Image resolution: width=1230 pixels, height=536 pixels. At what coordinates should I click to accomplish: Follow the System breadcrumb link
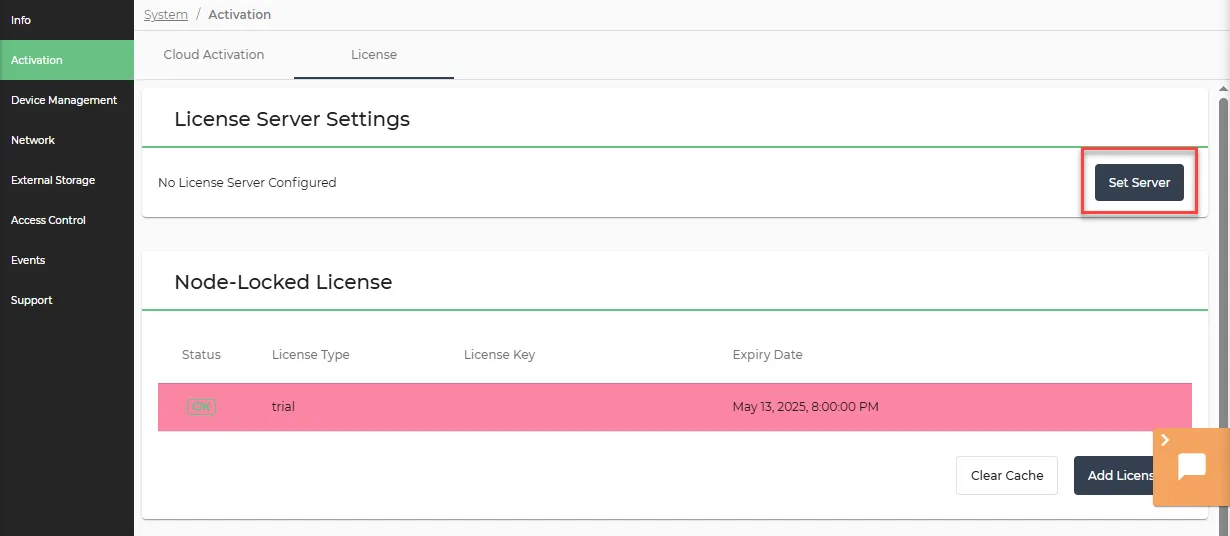pyautogui.click(x=166, y=15)
